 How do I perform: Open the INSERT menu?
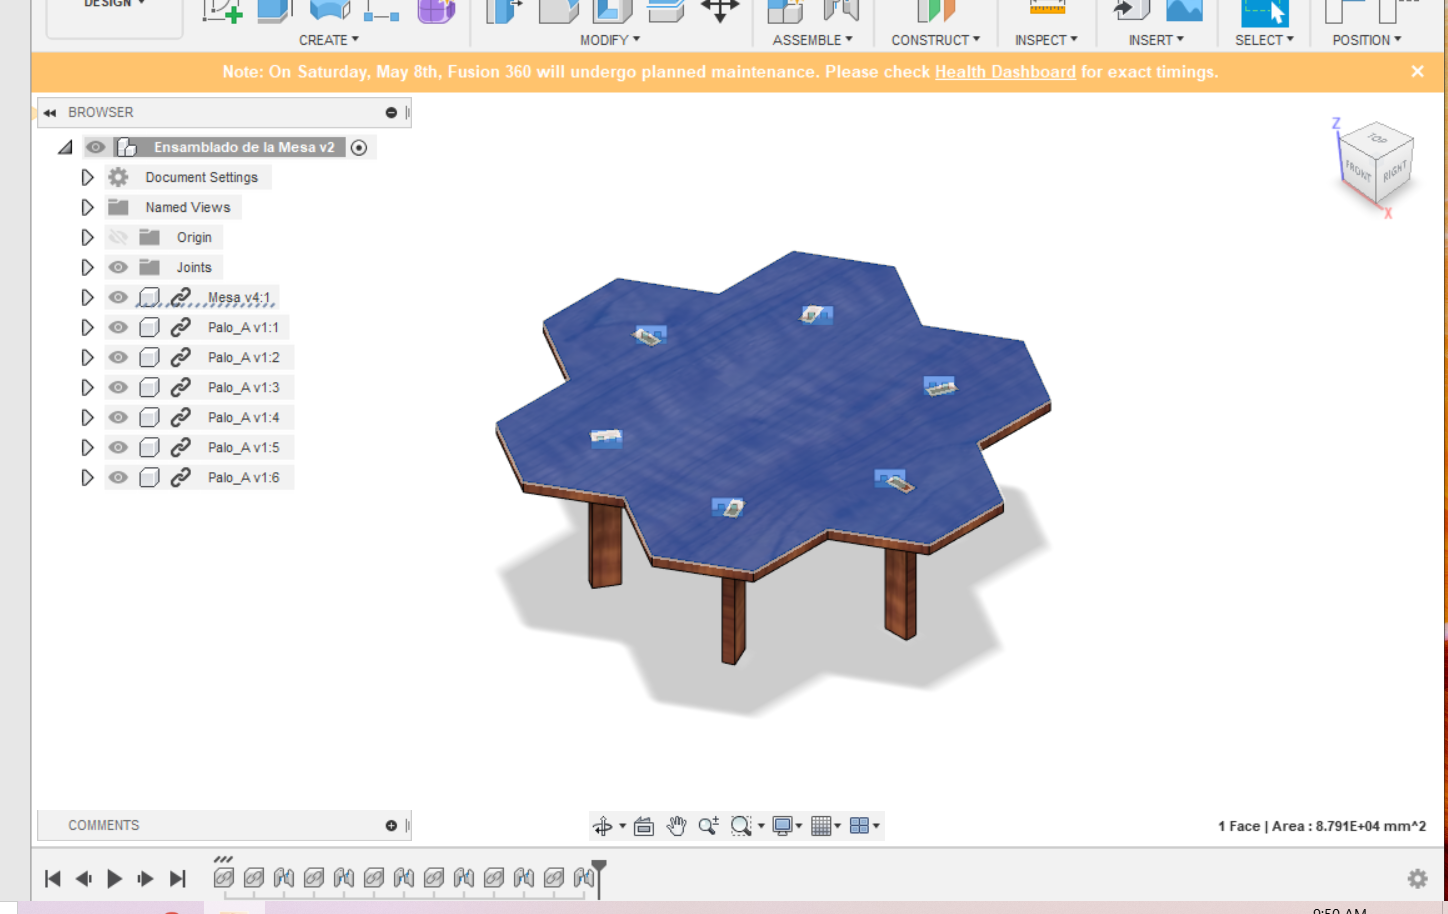1156,40
